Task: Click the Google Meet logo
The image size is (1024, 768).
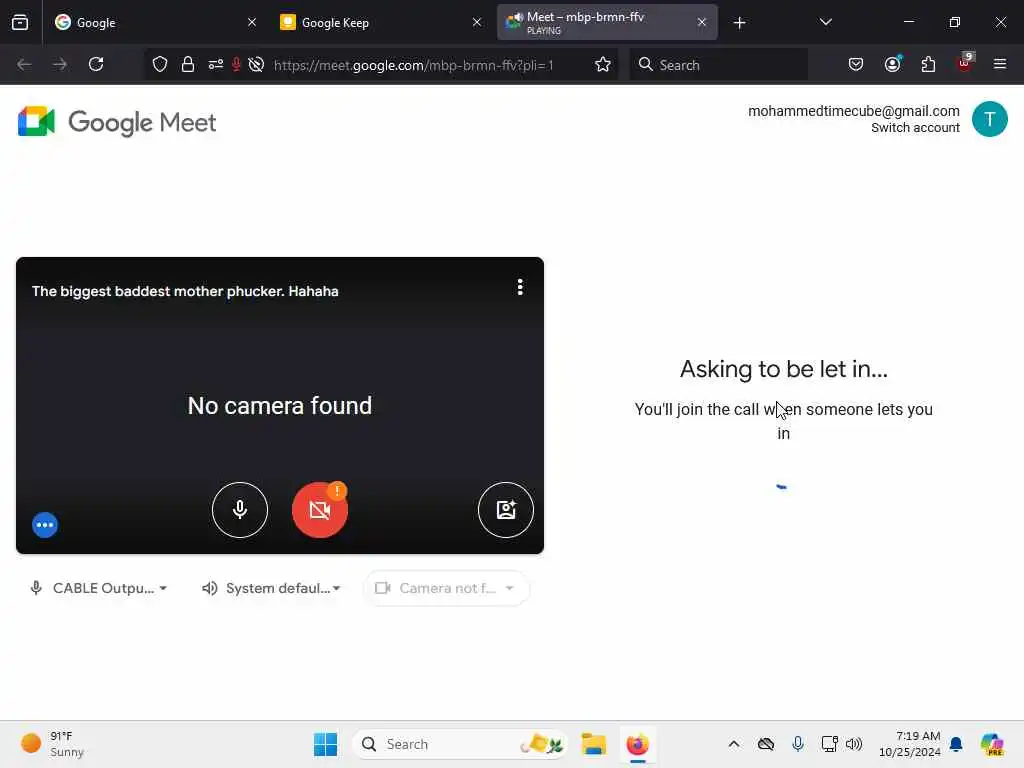Action: [x=117, y=122]
